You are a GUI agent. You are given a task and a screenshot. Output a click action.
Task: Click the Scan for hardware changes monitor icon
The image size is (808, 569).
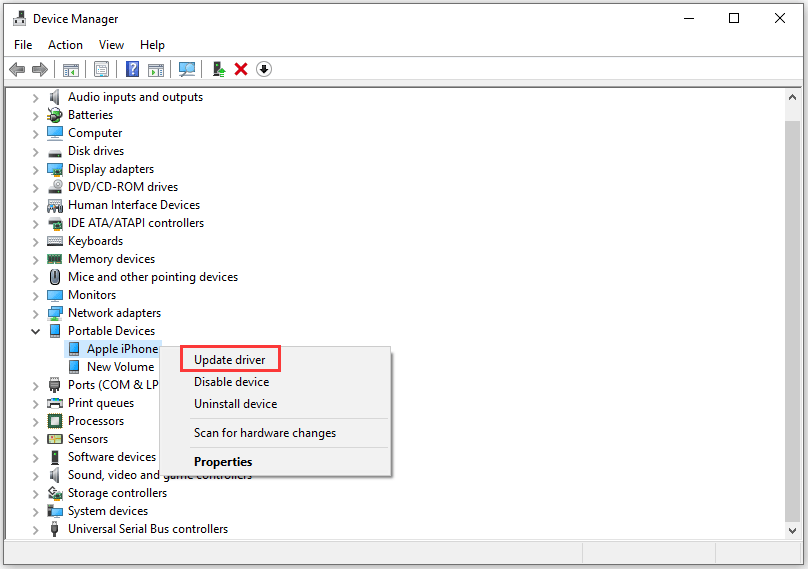click(187, 69)
